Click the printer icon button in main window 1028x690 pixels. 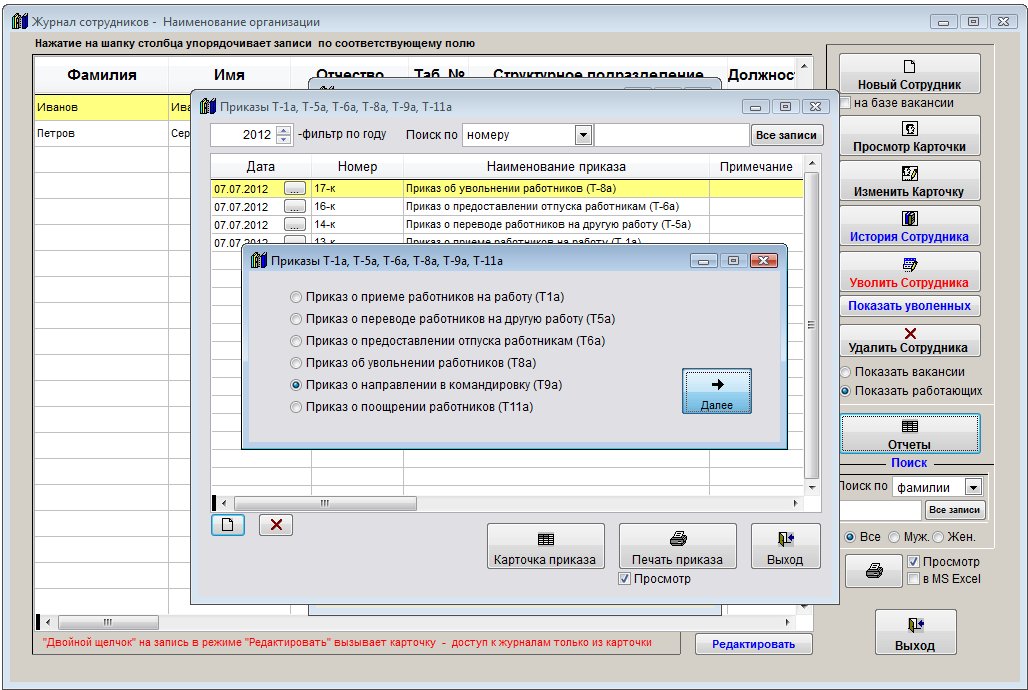coord(874,571)
